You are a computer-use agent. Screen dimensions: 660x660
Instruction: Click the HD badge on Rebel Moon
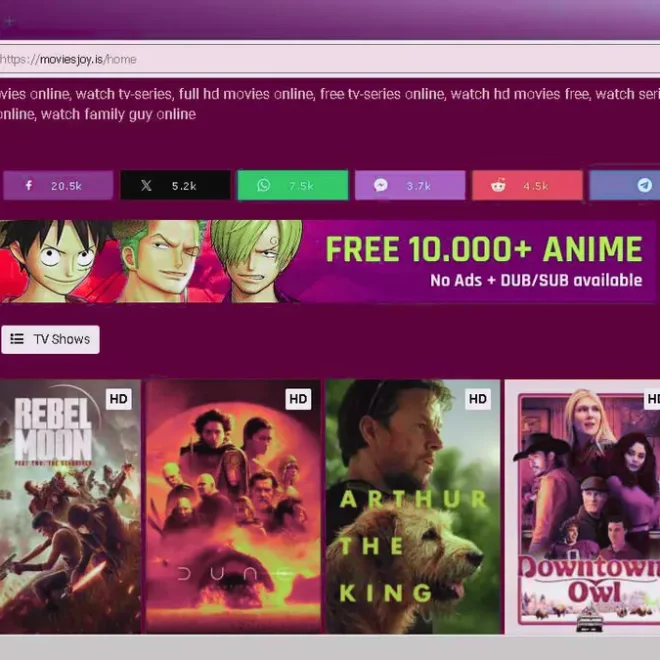(x=119, y=399)
